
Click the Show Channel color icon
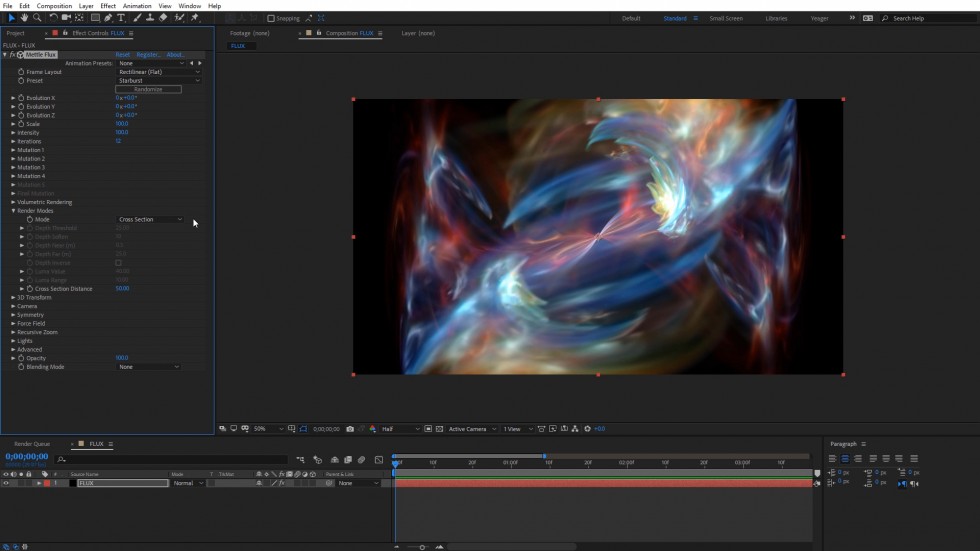[x=372, y=429]
